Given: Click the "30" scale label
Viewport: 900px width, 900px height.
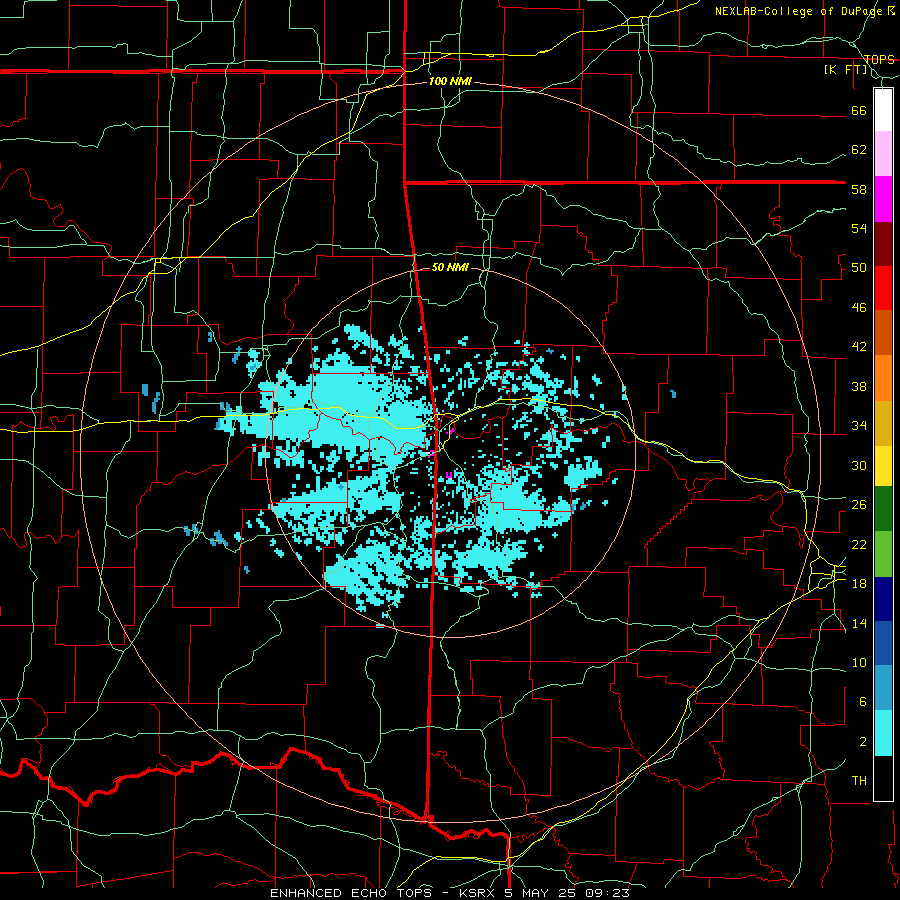Looking at the screenshot, I should click(x=859, y=465).
